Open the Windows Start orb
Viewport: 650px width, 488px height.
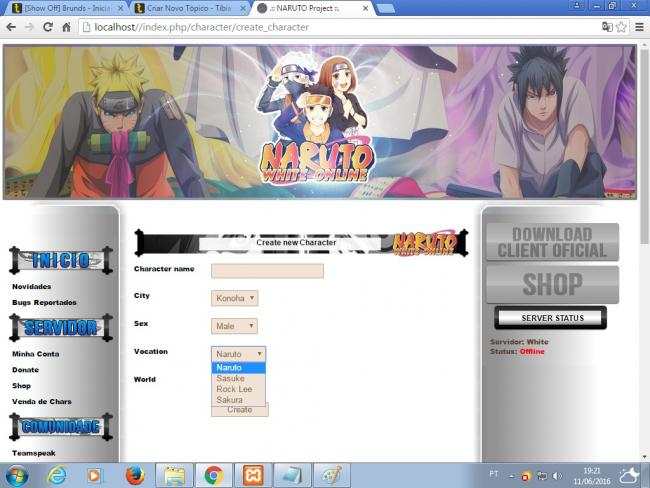point(17,476)
